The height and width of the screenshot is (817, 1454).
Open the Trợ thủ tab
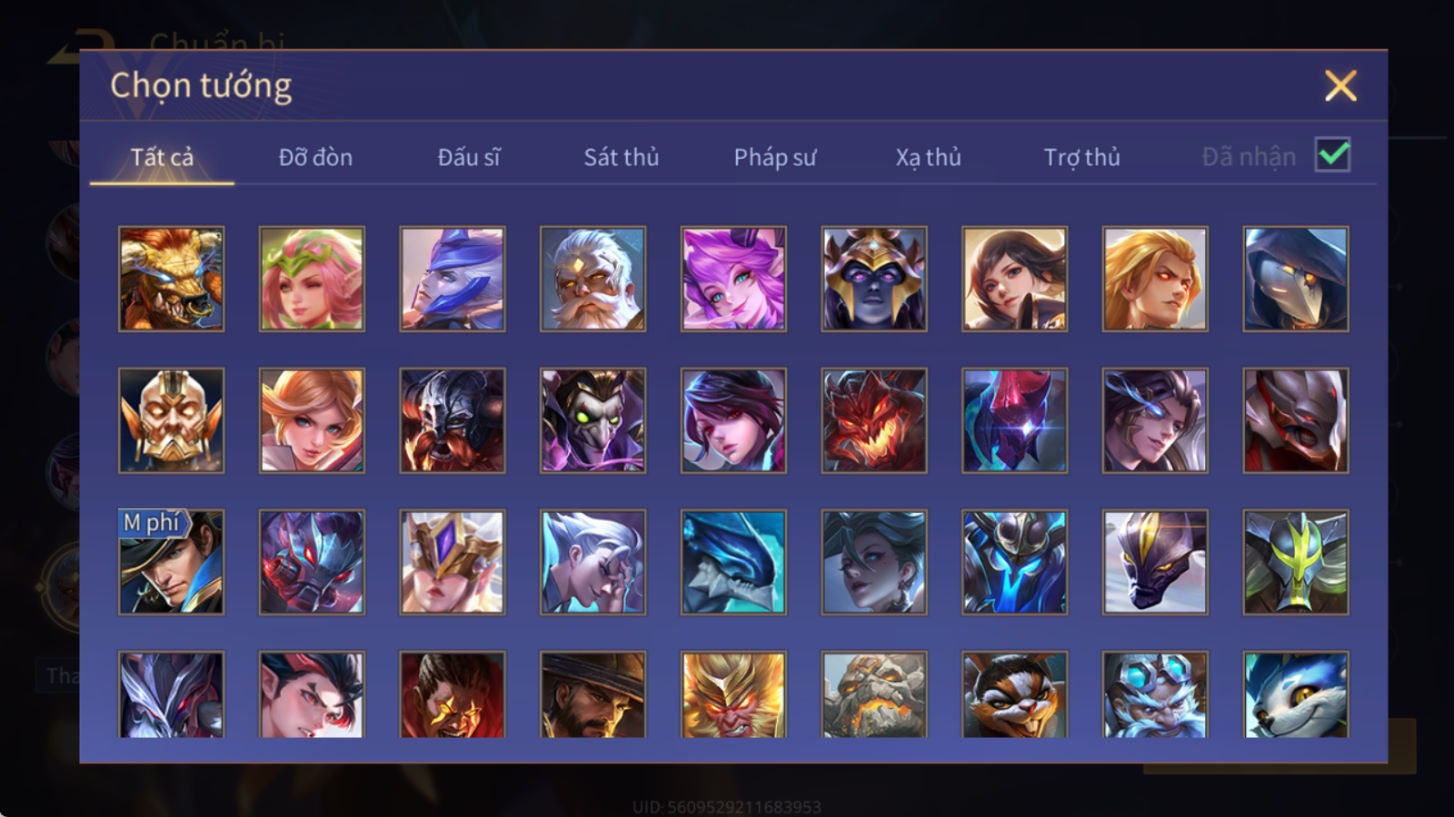[x=1082, y=157]
